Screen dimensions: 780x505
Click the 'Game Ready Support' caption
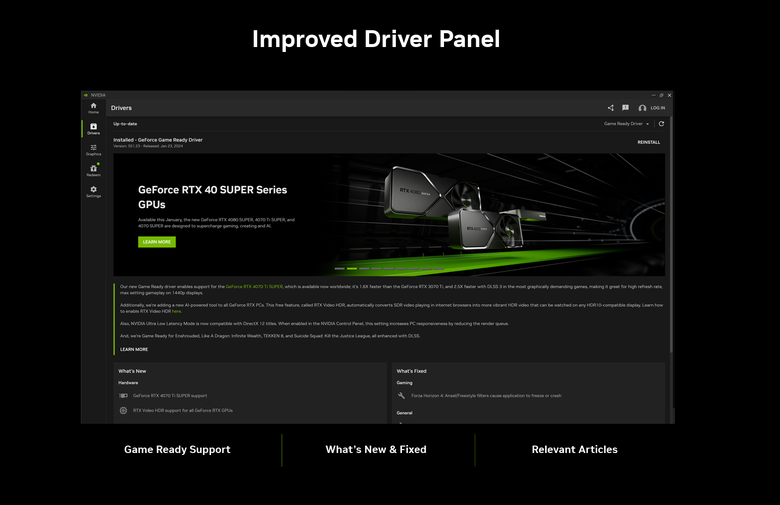pyautogui.click(x=177, y=449)
